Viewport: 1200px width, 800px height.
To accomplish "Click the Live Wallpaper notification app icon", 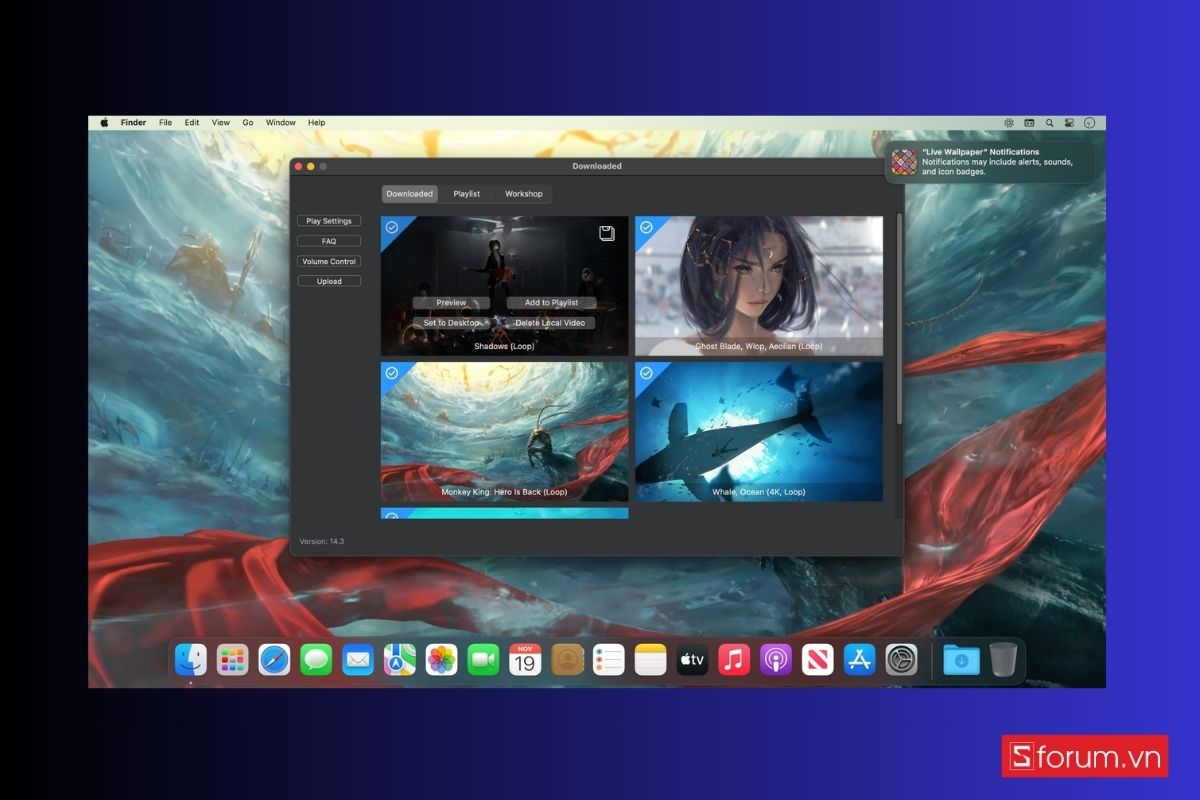I will tap(904, 162).
